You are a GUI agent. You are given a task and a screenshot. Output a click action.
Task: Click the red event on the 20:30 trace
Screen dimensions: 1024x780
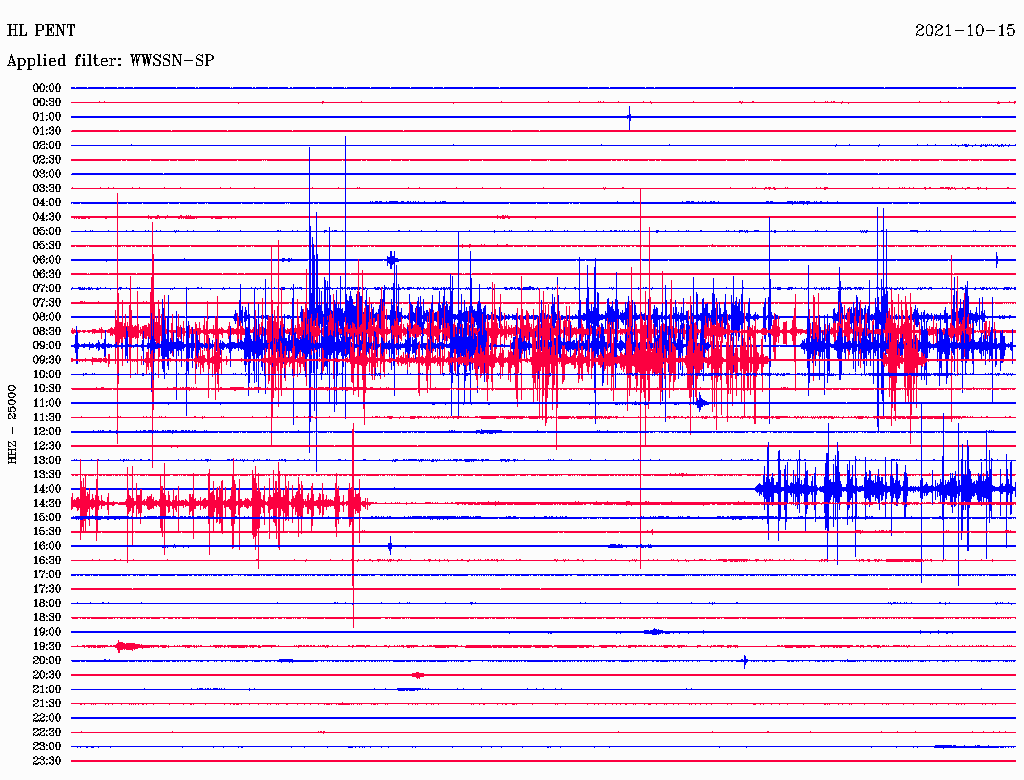pyautogui.click(x=418, y=675)
